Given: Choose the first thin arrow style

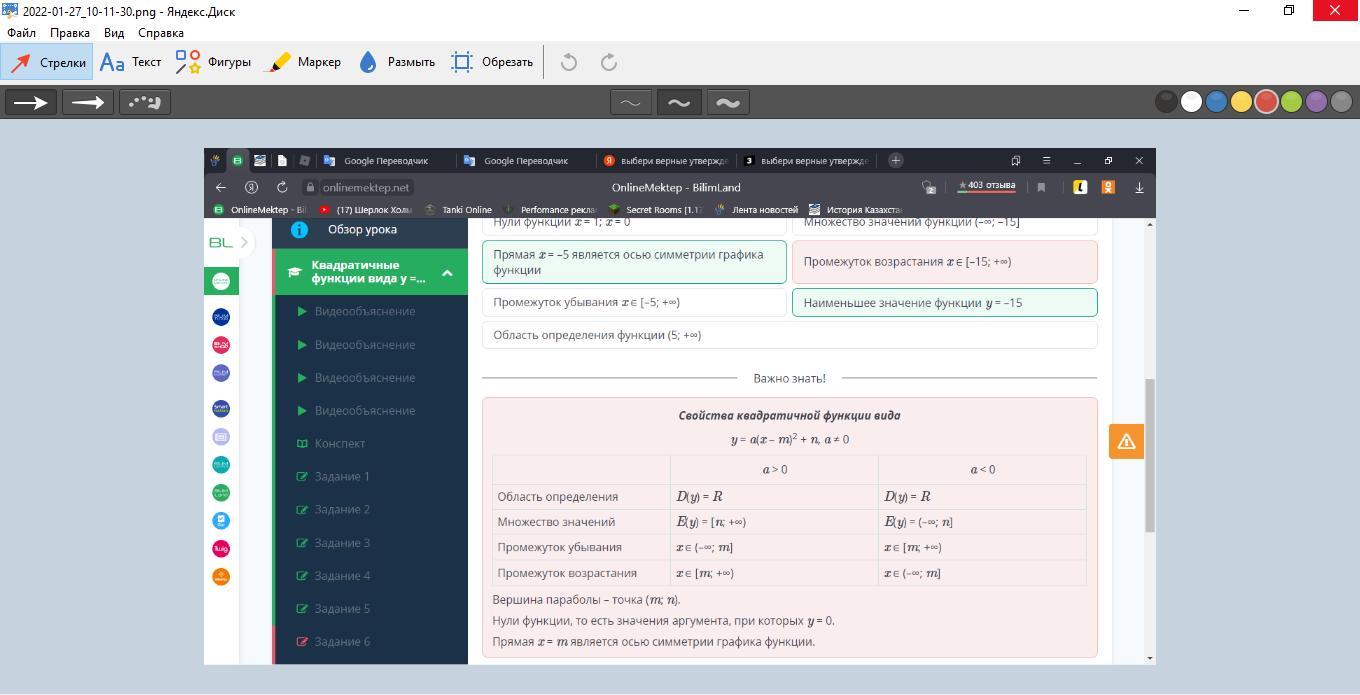Looking at the screenshot, I should 31,102.
